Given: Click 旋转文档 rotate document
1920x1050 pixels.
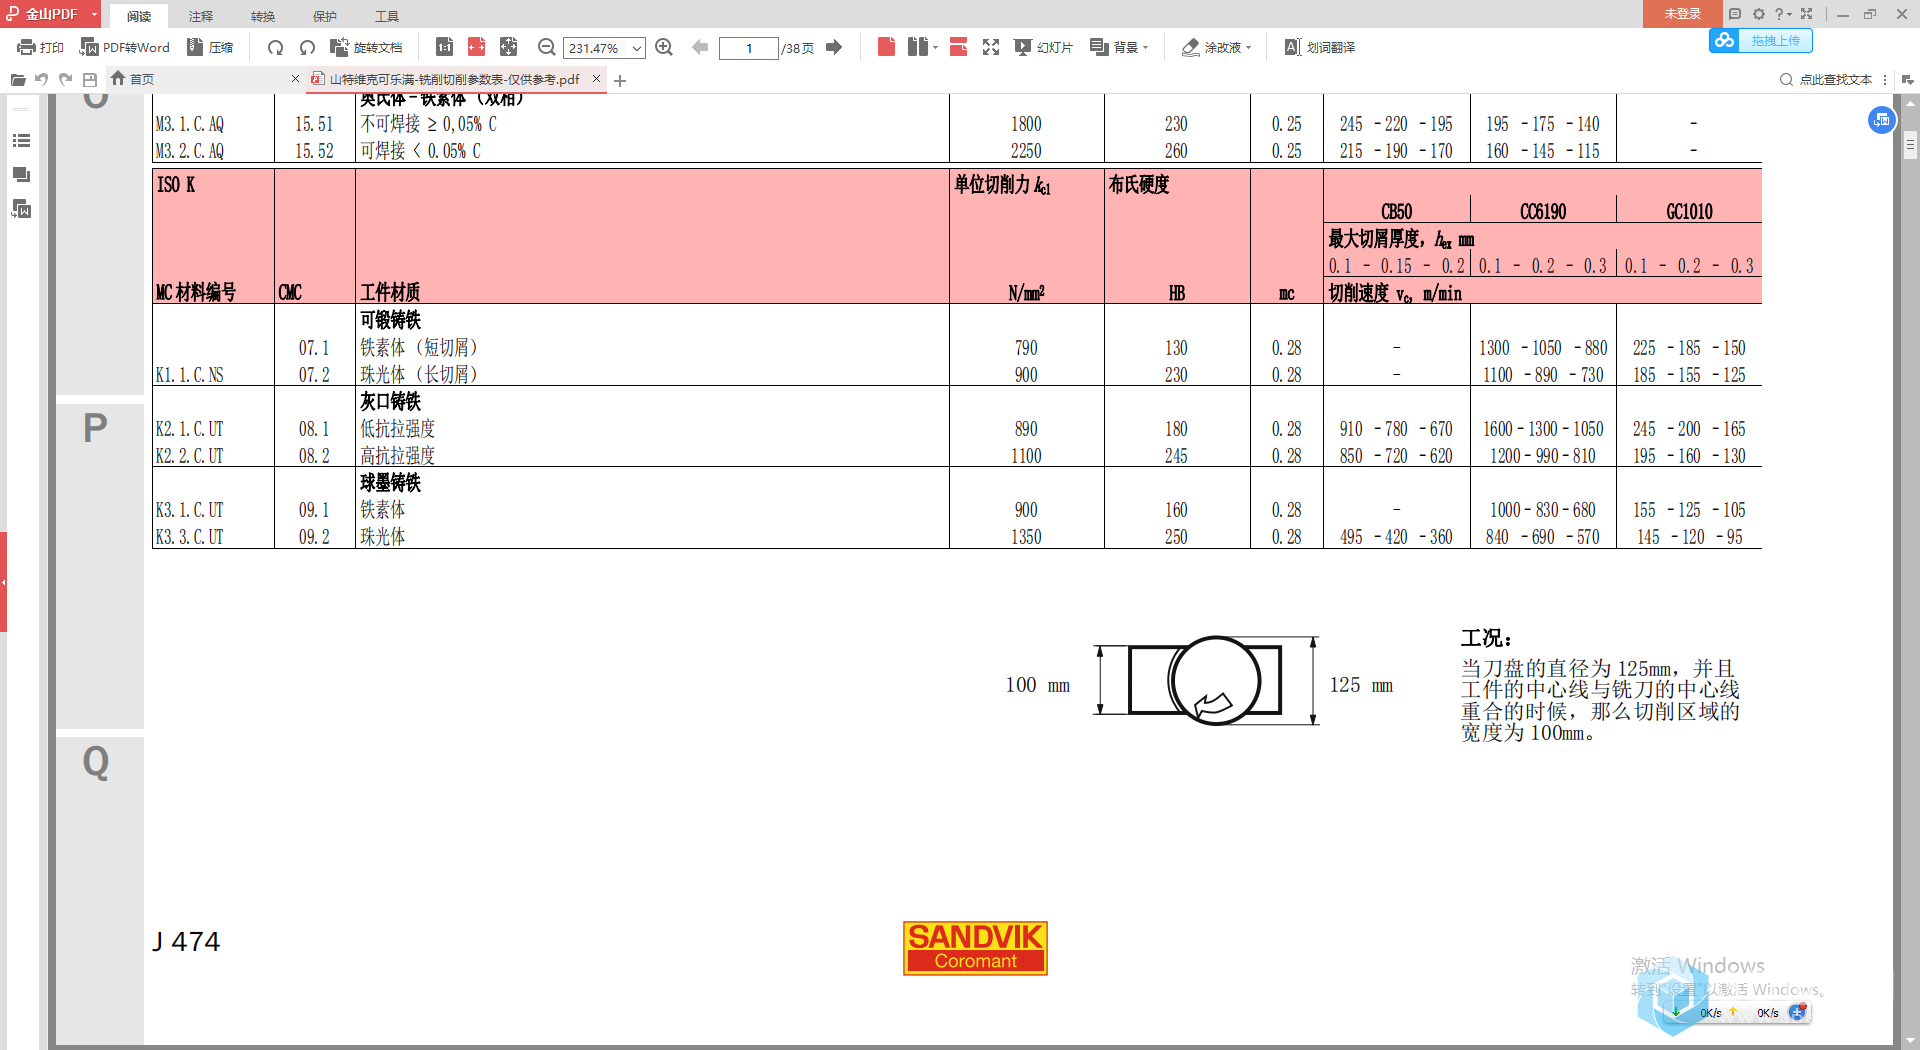Looking at the screenshot, I should pyautogui.click(x=366, y=47).
